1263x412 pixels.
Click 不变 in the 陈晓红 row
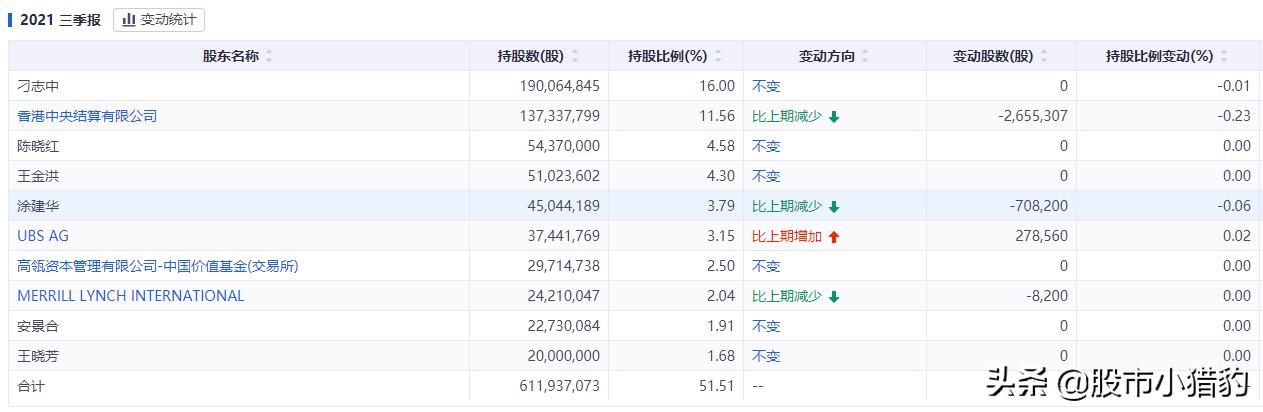(766, 146)
